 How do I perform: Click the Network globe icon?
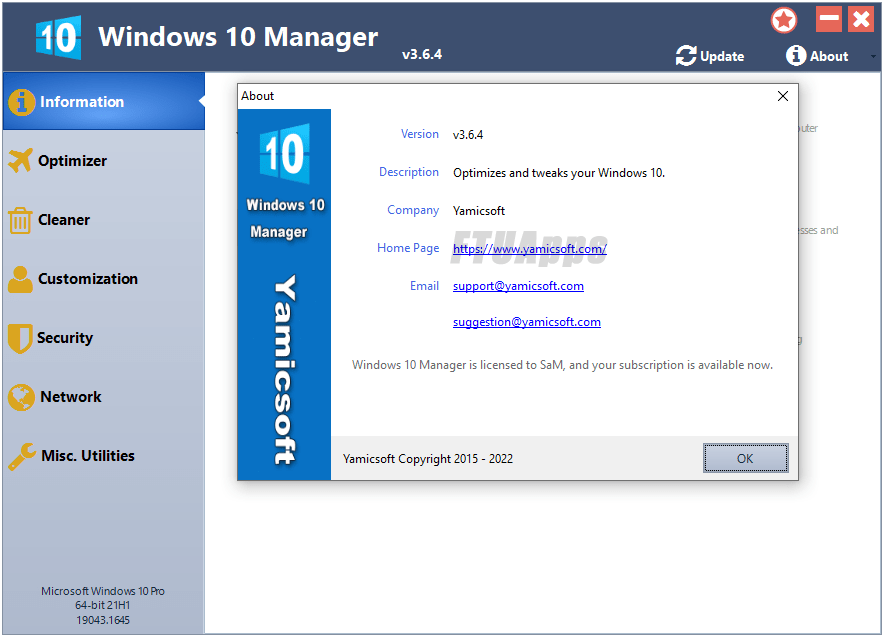21,397
